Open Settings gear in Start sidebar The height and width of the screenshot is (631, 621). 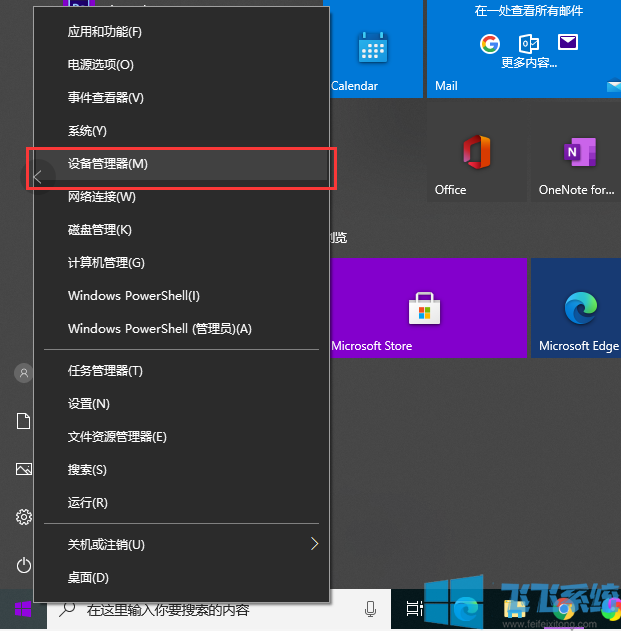[x=24, y=517]
